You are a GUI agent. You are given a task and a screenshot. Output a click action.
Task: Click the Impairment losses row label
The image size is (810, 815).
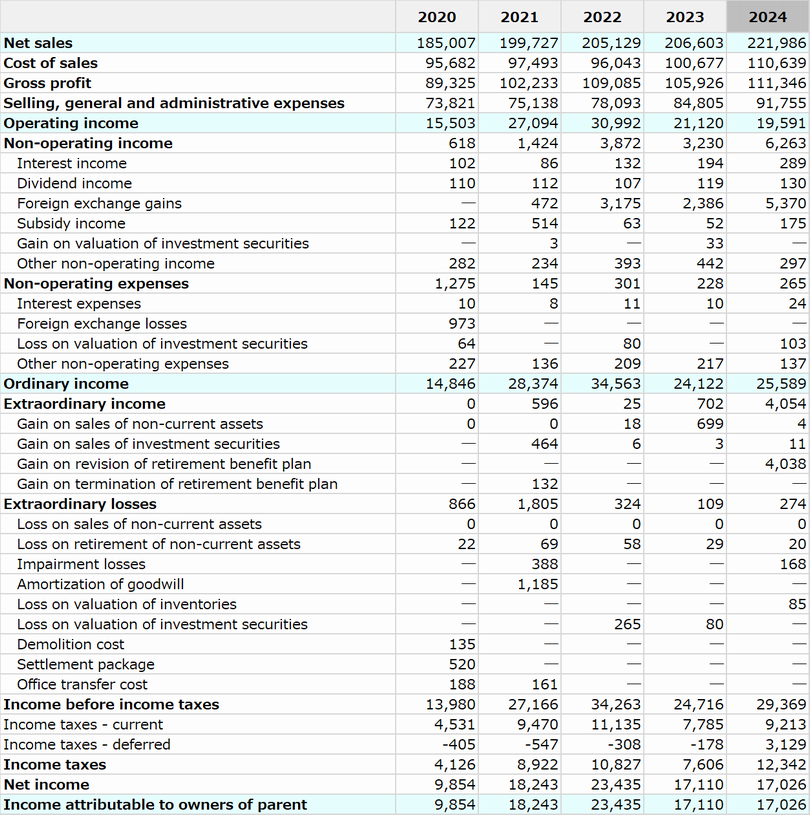[x=81, y=564]
